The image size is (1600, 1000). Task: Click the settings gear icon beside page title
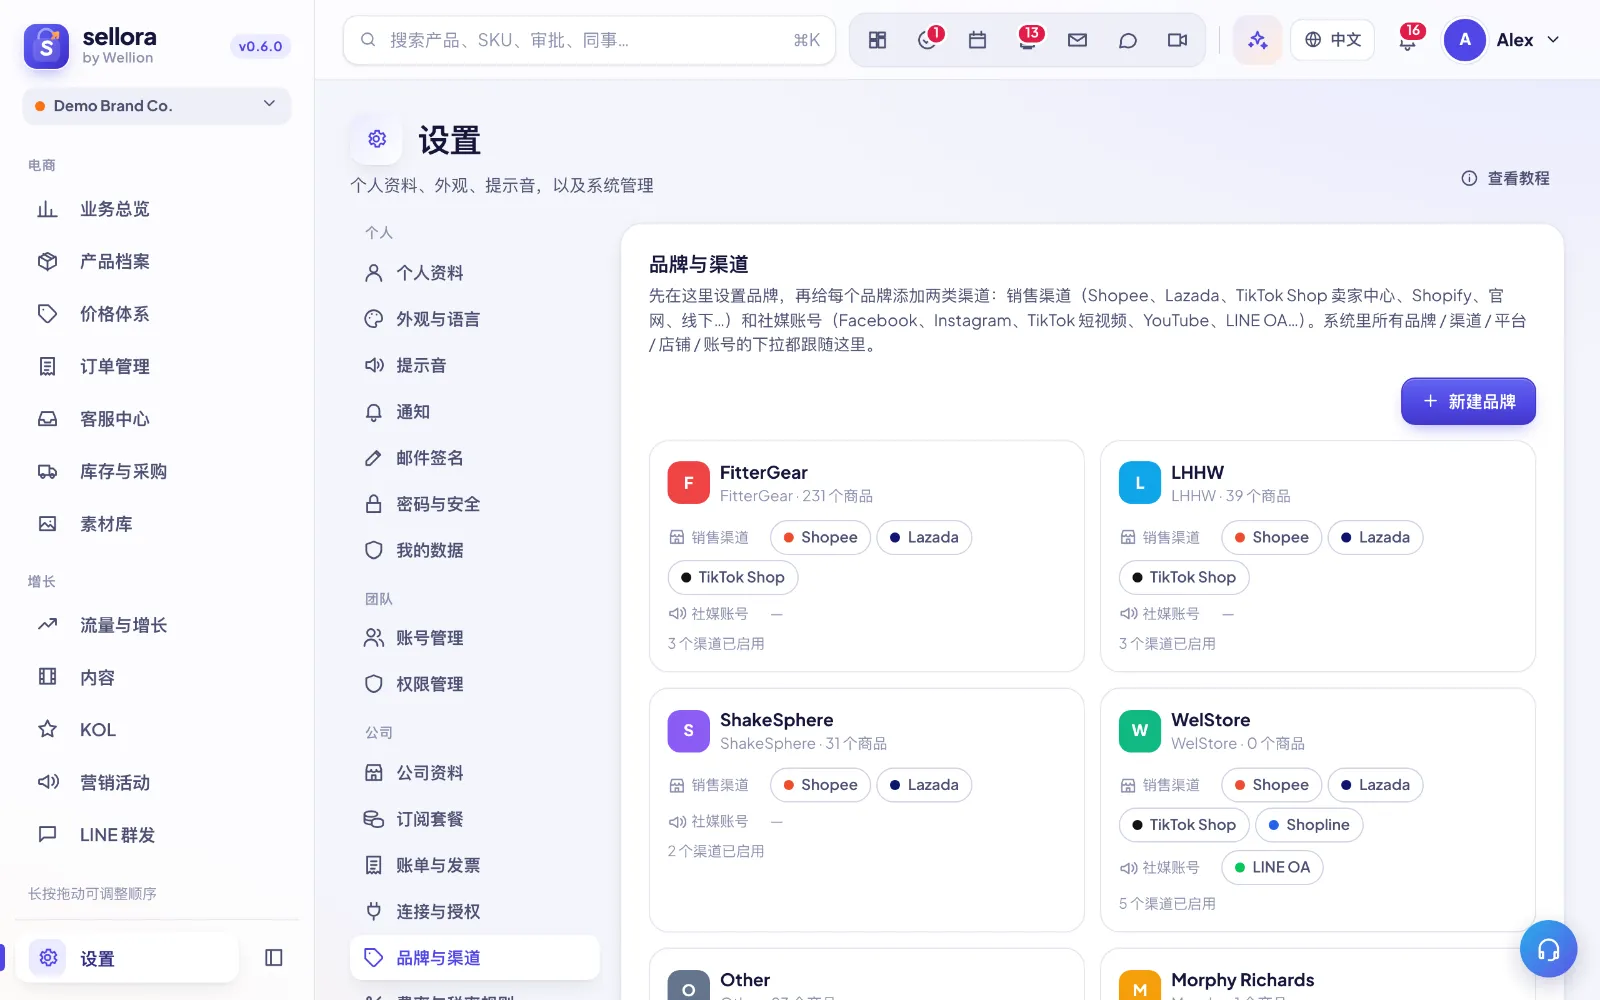[377, 139]
